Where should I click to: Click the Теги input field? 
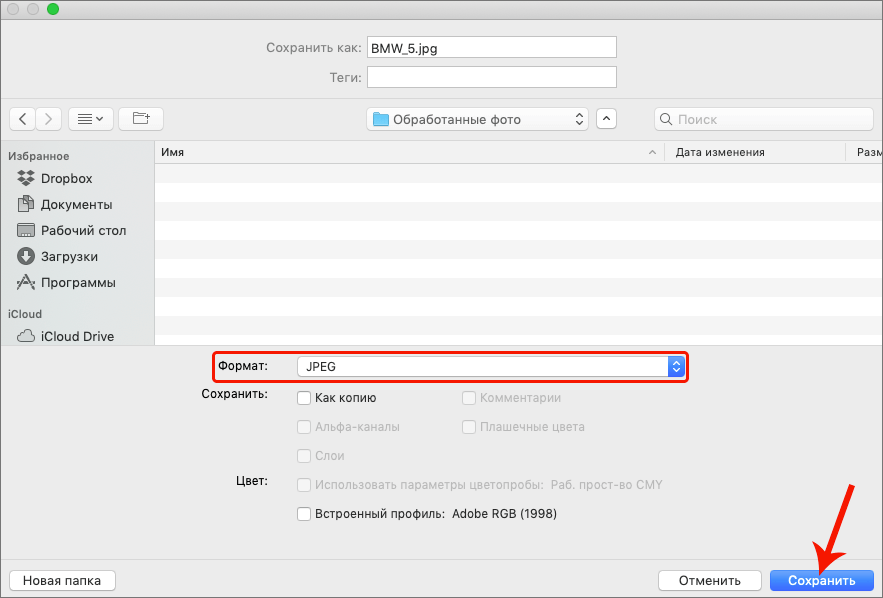point(491,77)
